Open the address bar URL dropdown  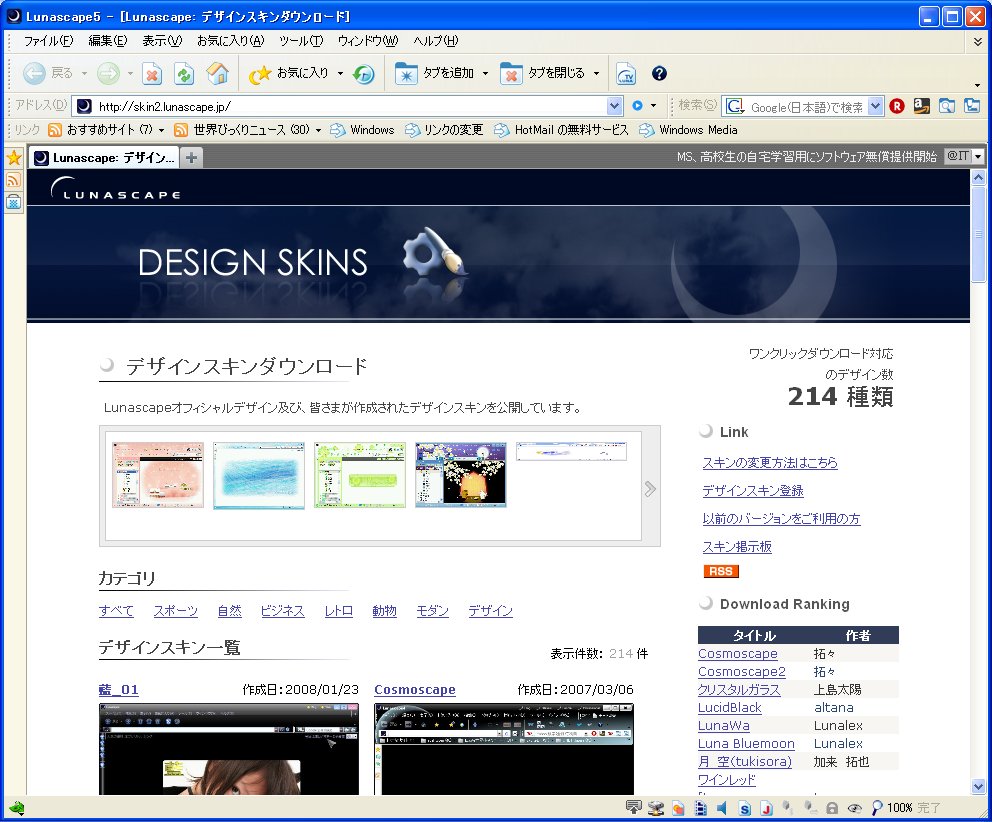614,106
